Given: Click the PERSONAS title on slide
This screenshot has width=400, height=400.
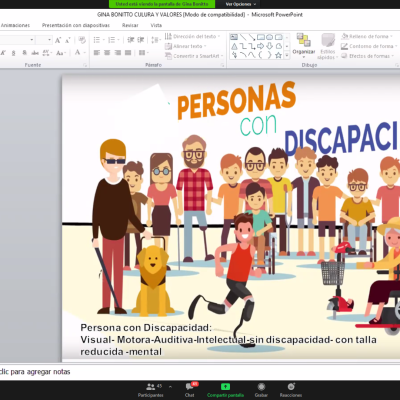Looking at the screenshot, I should pyautogui.click(x=236, y=100).
